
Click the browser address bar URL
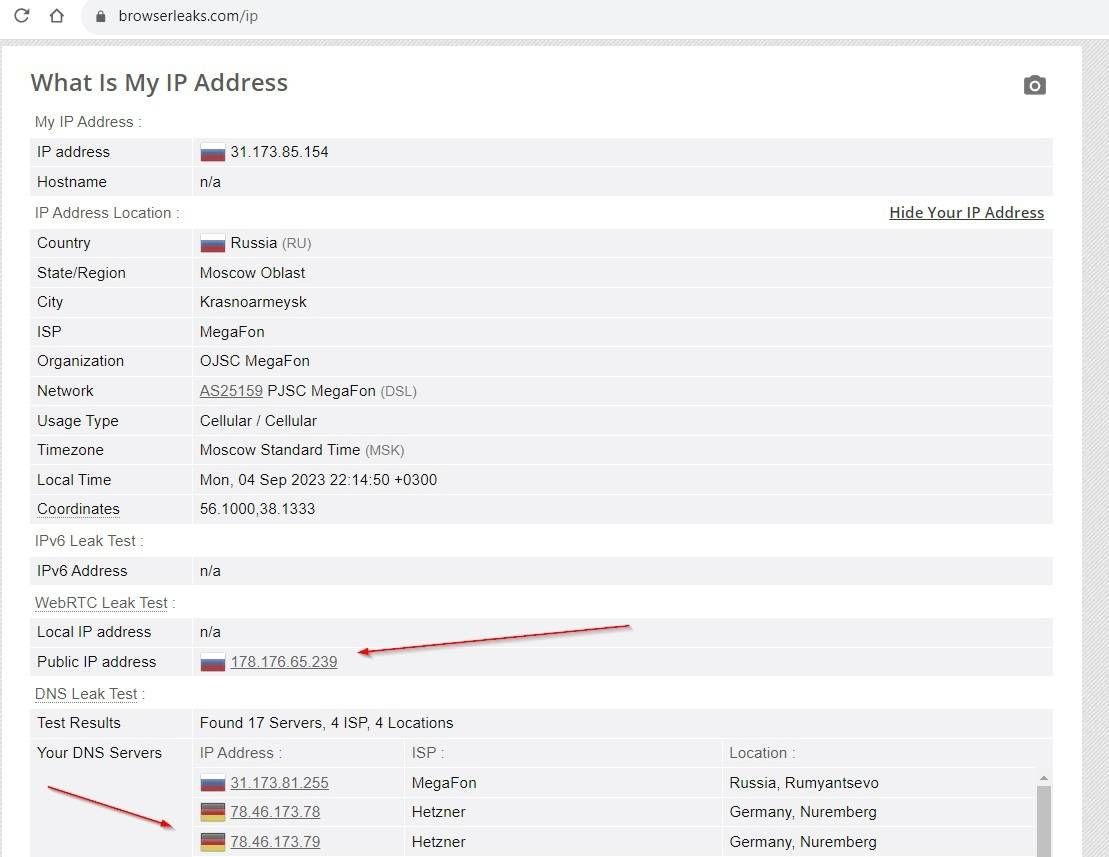point(188,16)
